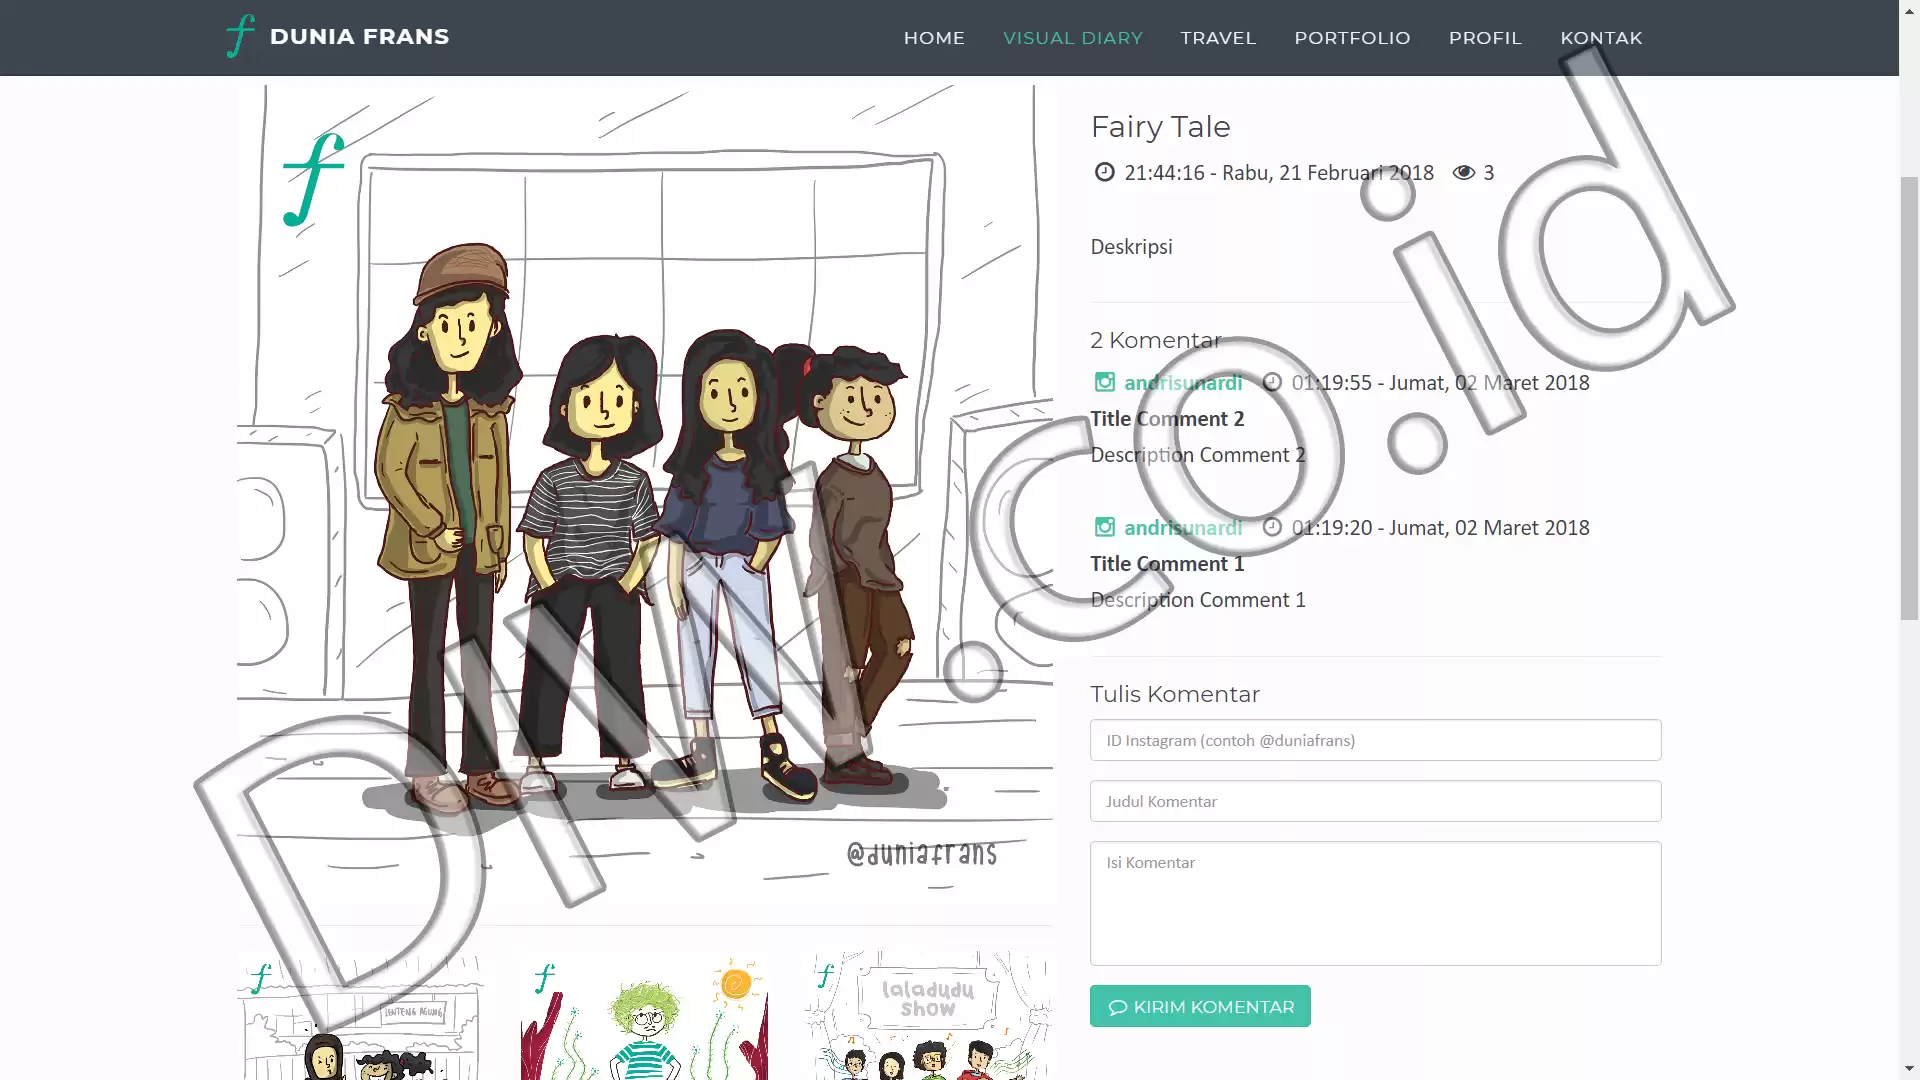The width and height of the screenshot is (1920, 1080).
Task: Open the green-haired character thumbnail
Action: (x=645, y=1015)
